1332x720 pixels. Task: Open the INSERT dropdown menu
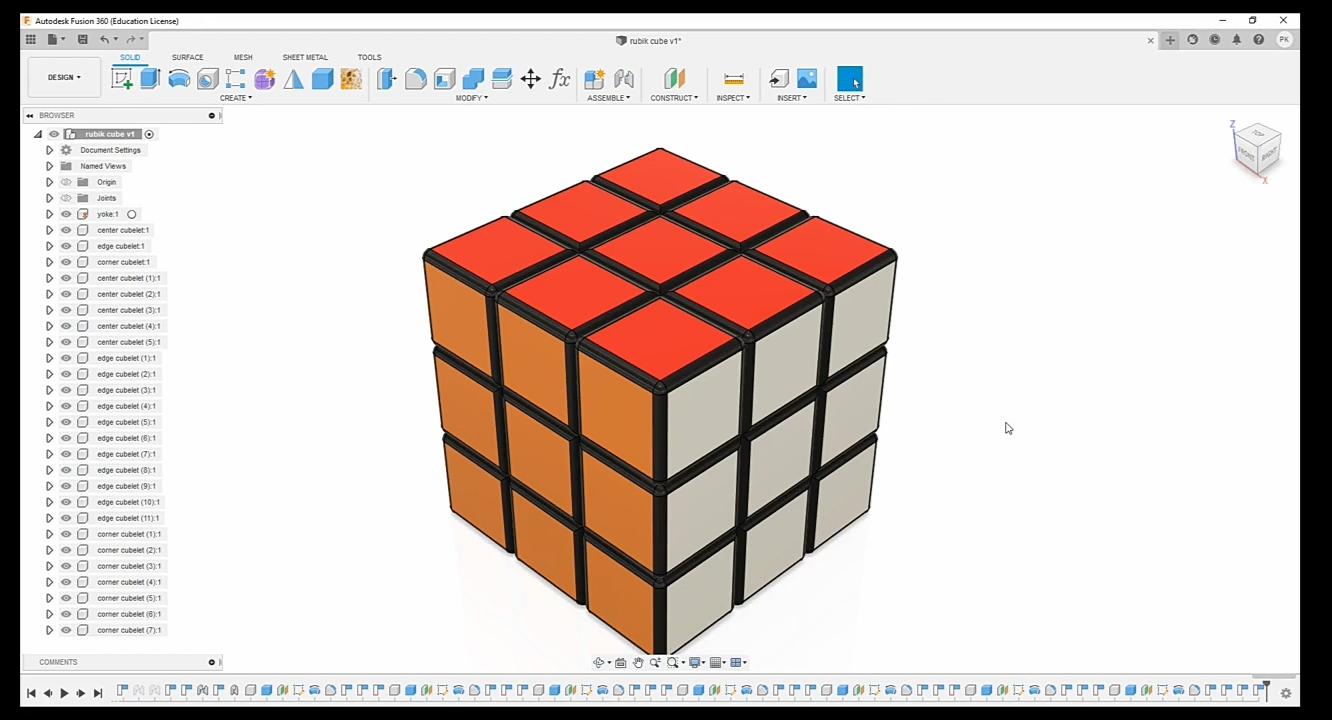point(791,98)
